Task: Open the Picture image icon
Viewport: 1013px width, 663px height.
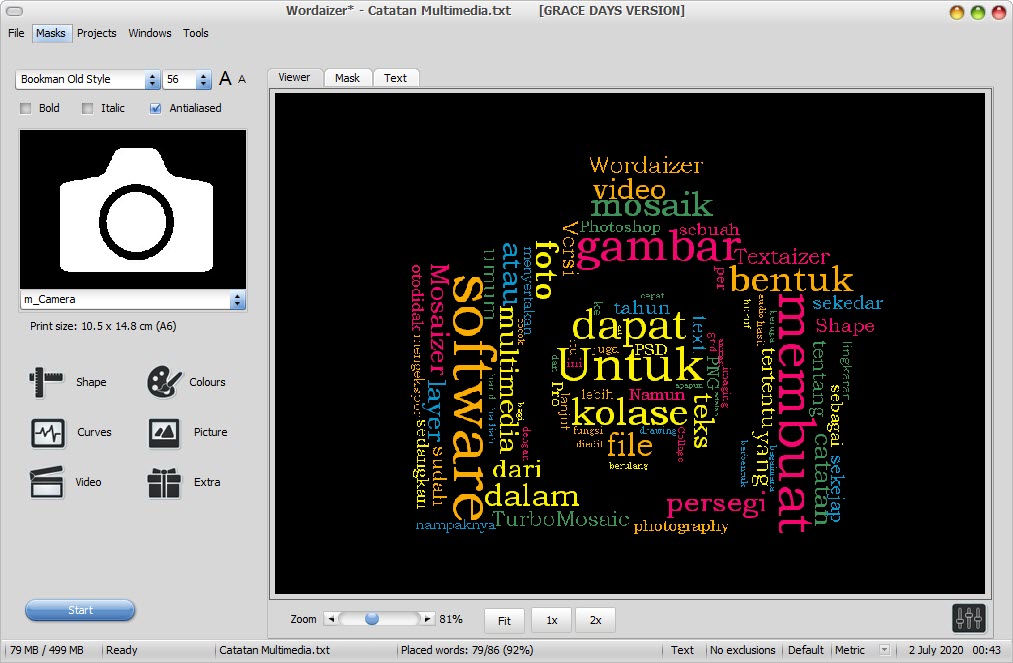Action: [x=164, y=432]
